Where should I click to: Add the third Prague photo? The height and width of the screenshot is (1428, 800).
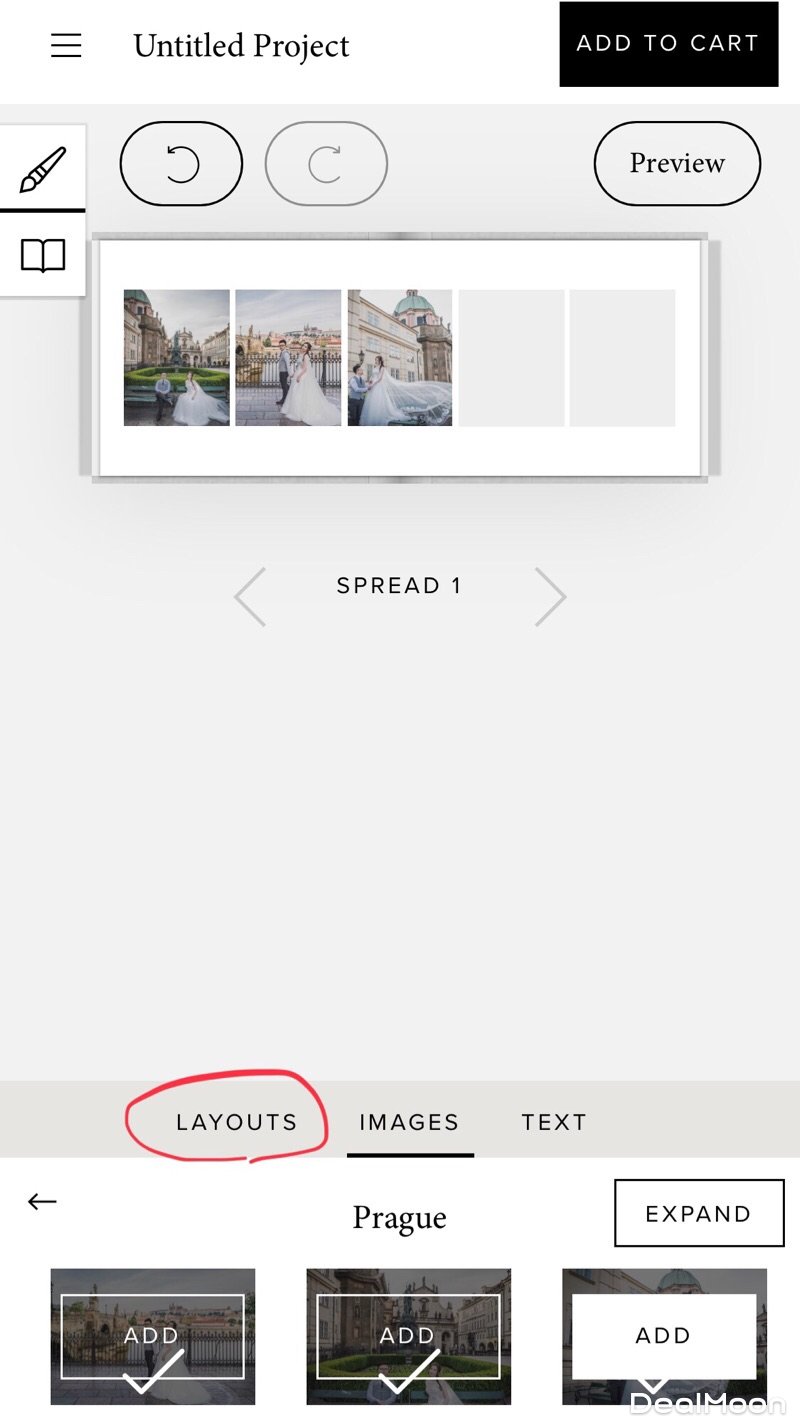point(664,1336)
